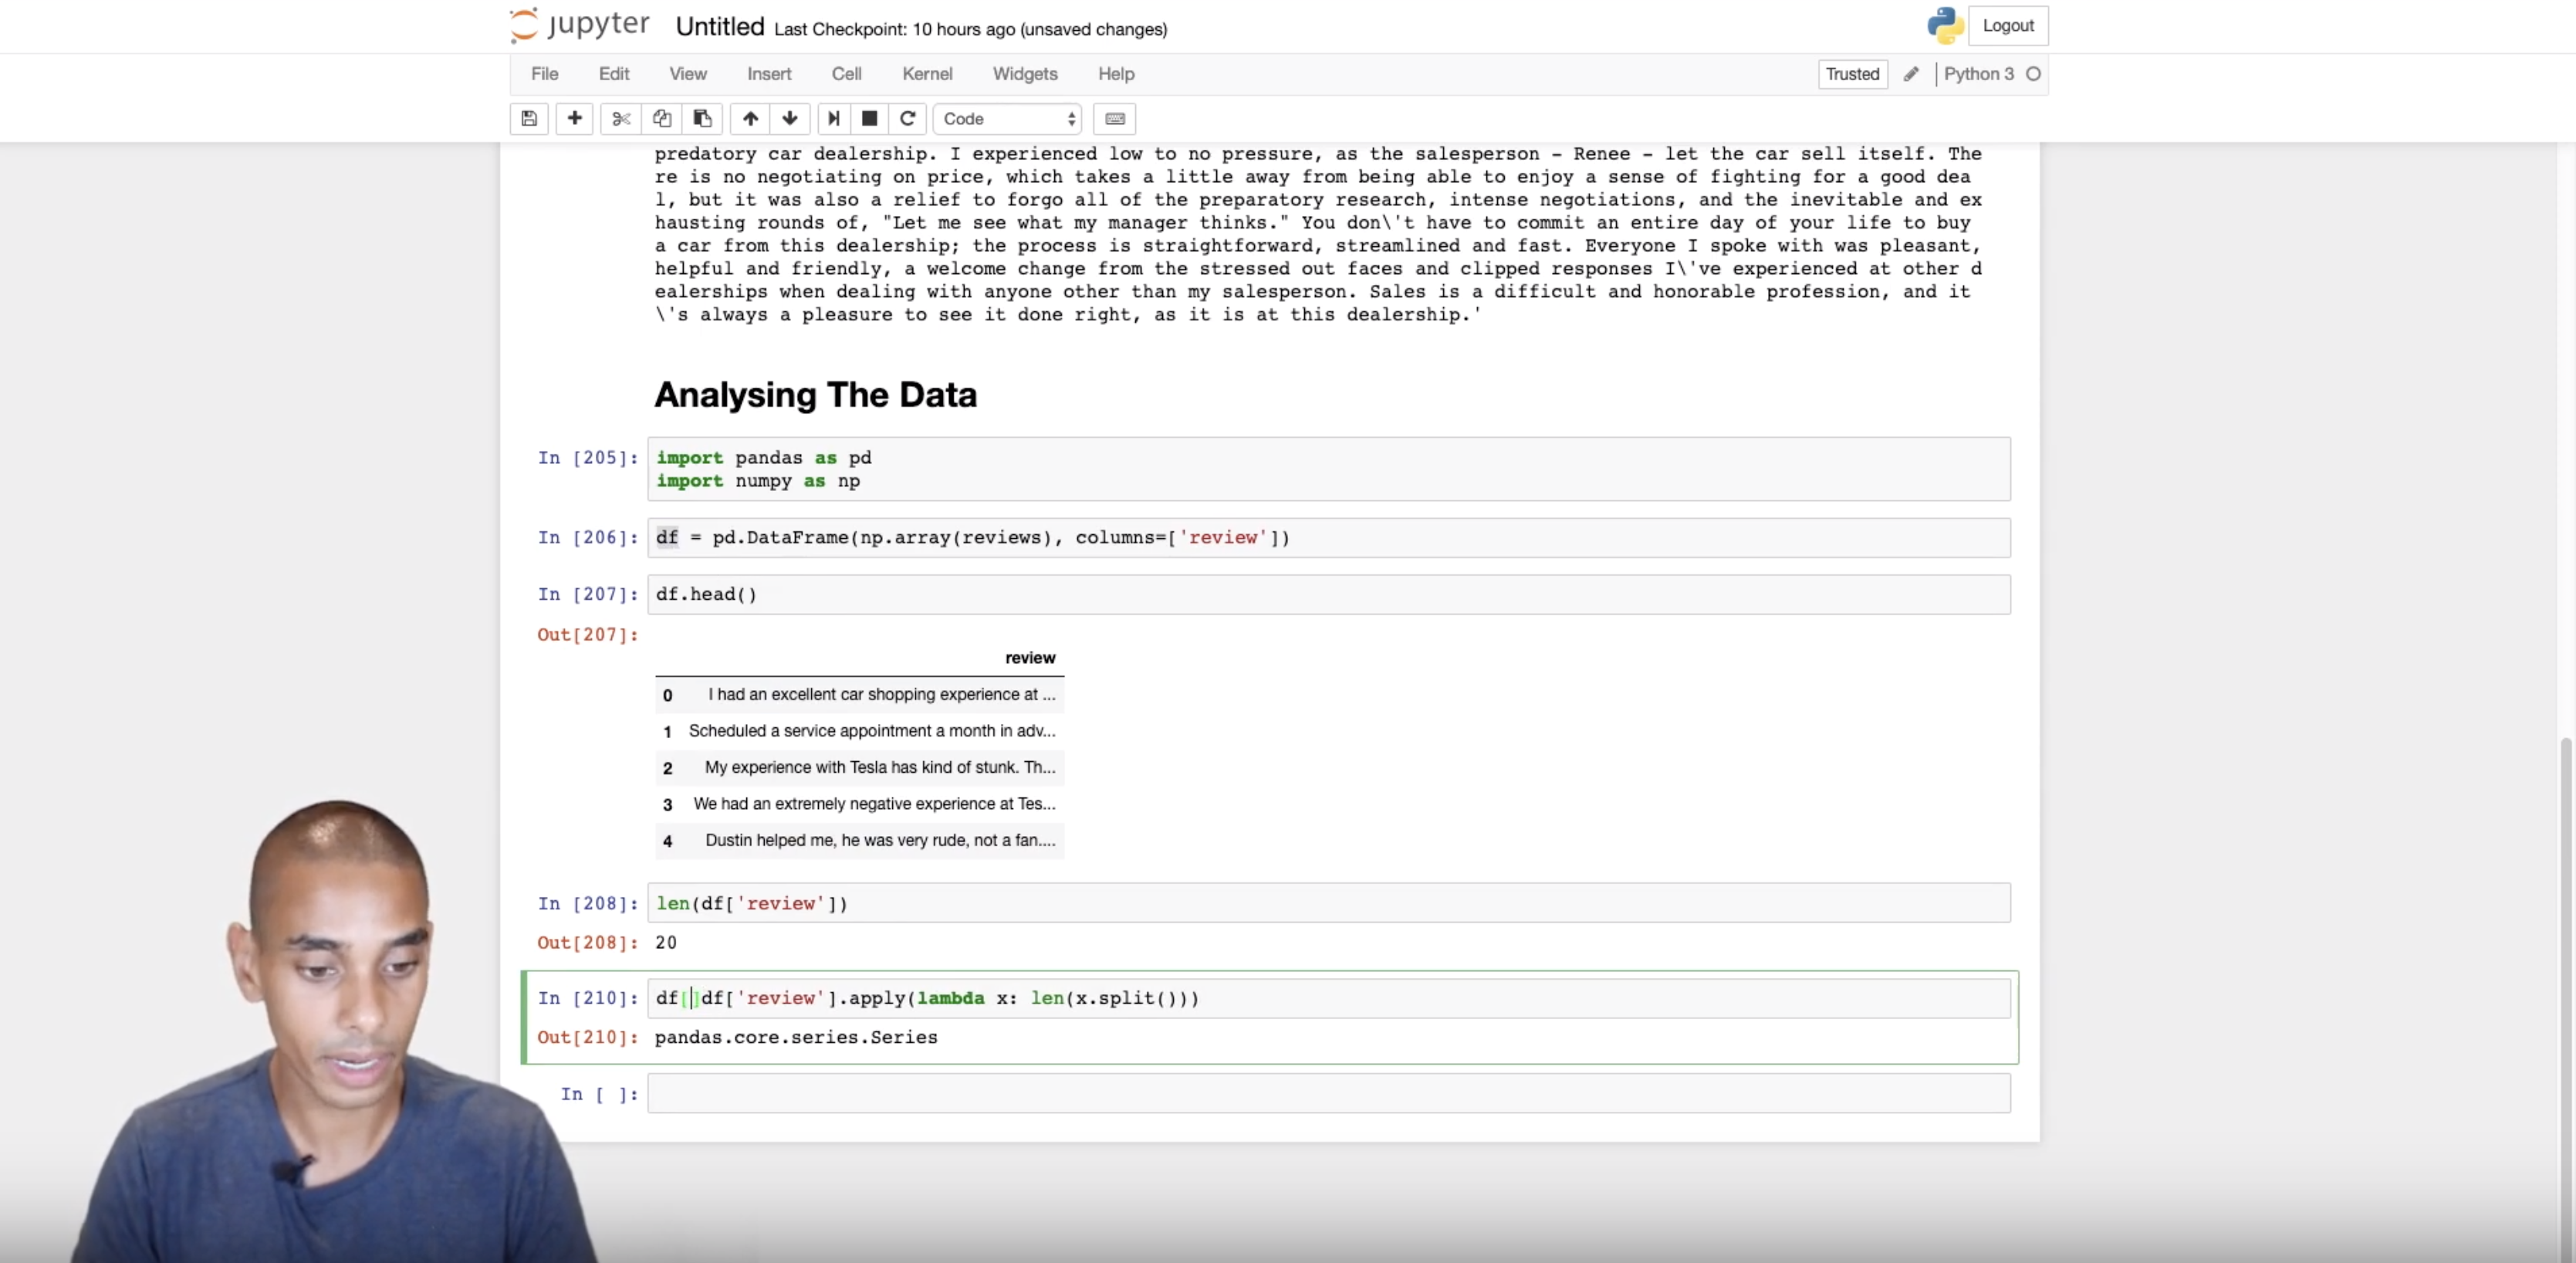
Task: Click the Python 3 kernel name
Action: 1978,74
